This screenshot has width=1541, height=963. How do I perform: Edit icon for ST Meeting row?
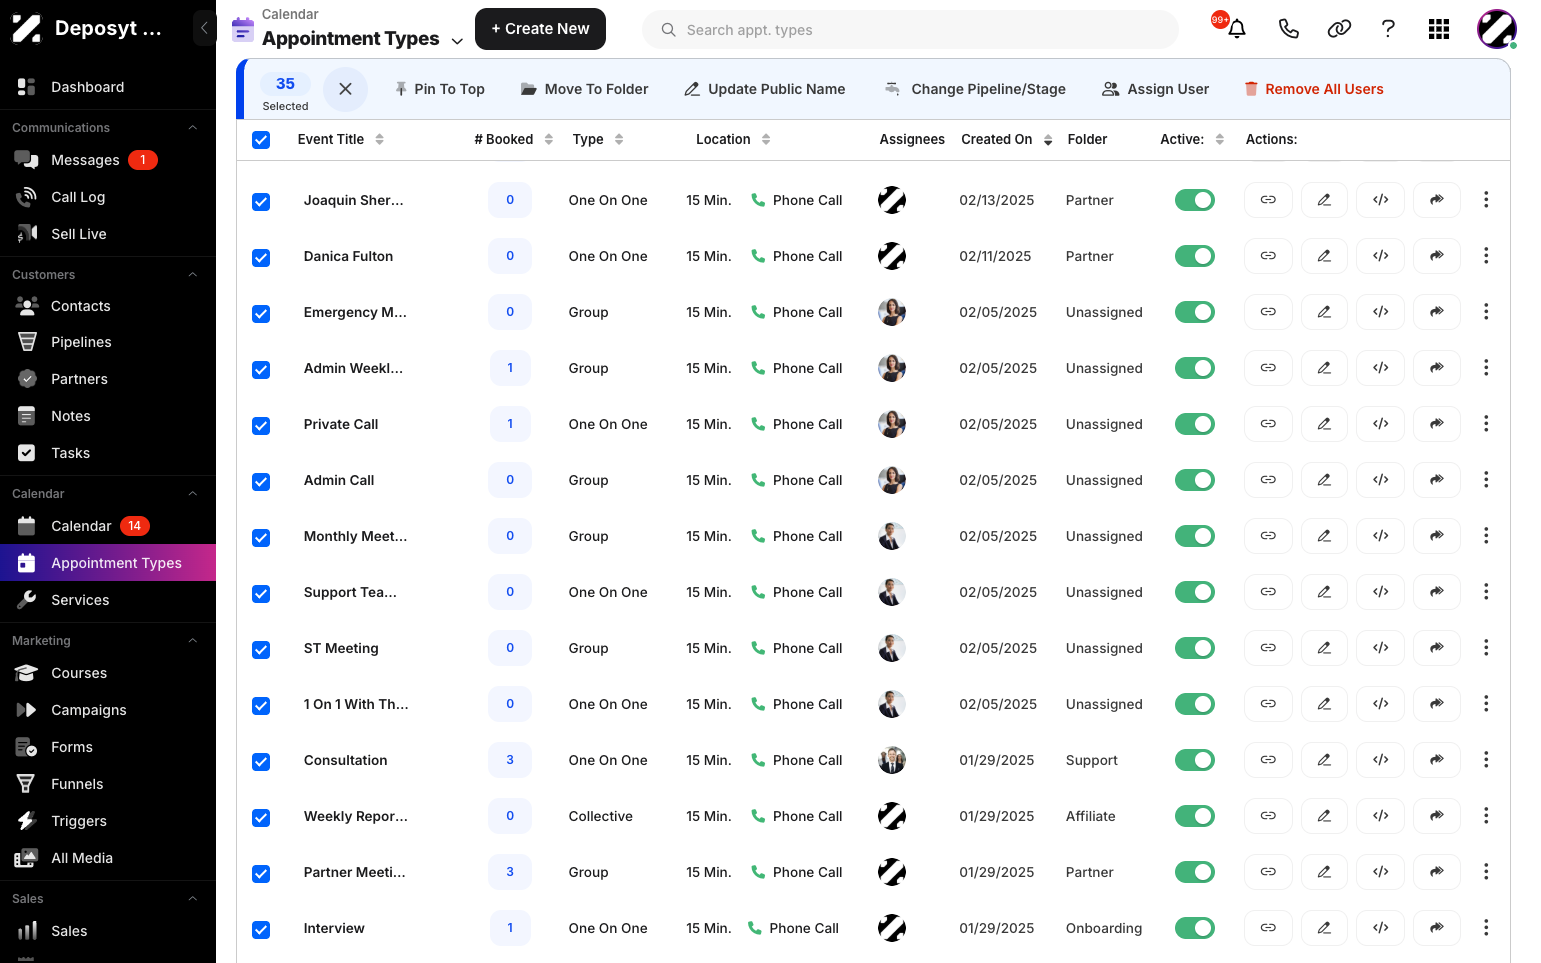point(1324,648)
